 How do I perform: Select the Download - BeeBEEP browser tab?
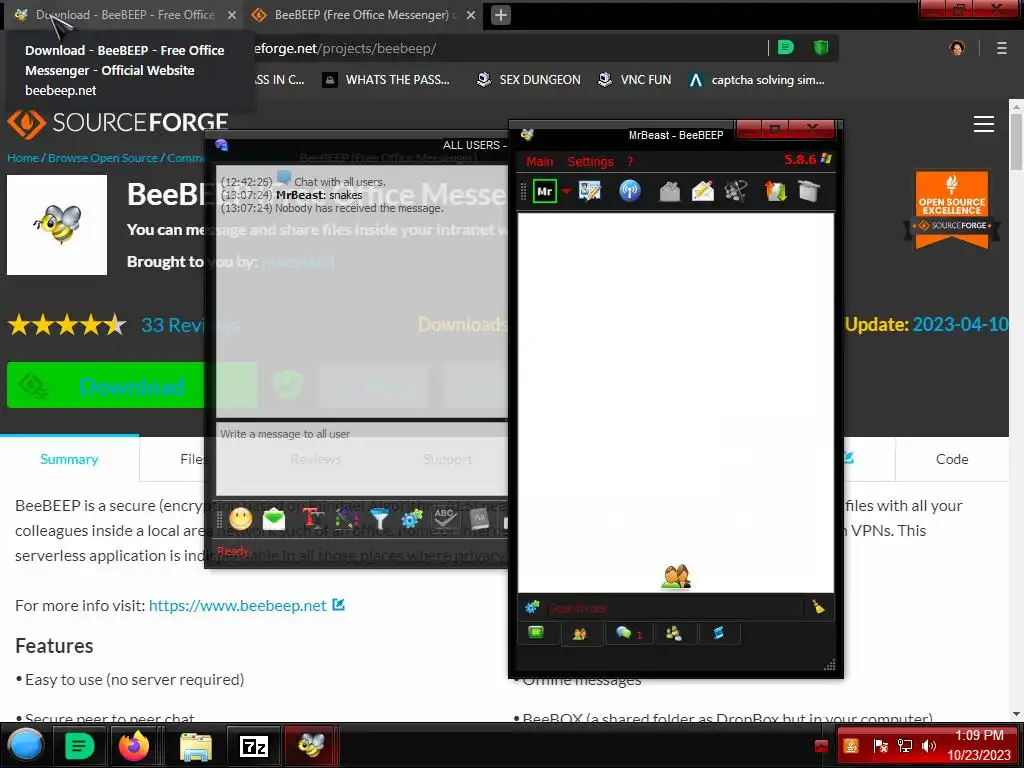click(x=124, y=14)
